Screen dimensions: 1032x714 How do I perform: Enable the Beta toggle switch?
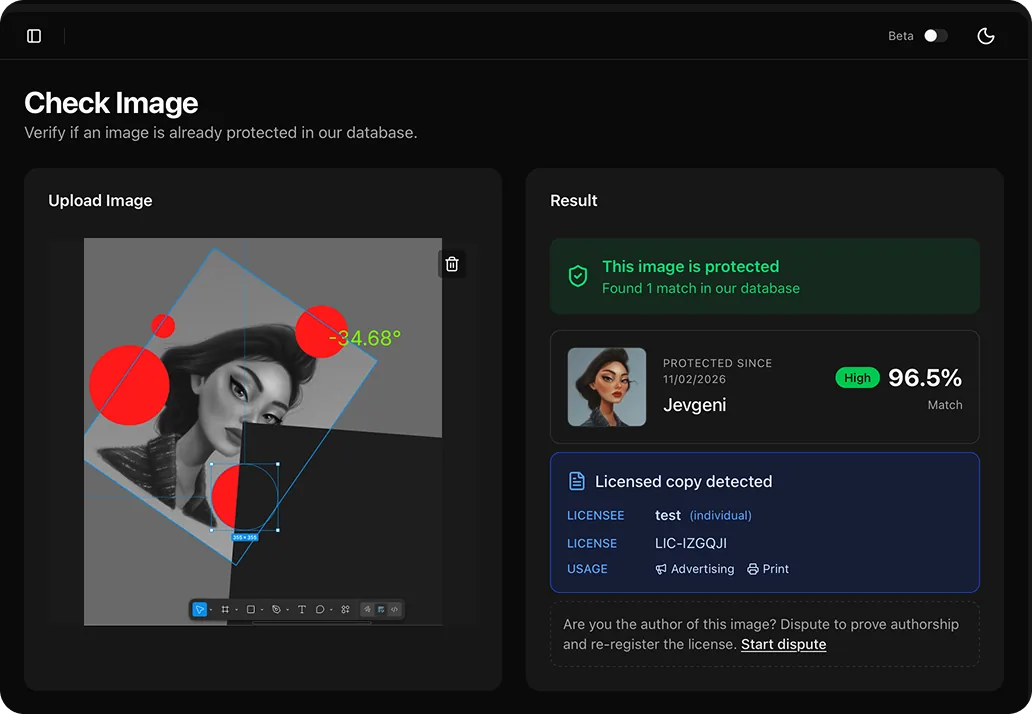click(936, 36)
